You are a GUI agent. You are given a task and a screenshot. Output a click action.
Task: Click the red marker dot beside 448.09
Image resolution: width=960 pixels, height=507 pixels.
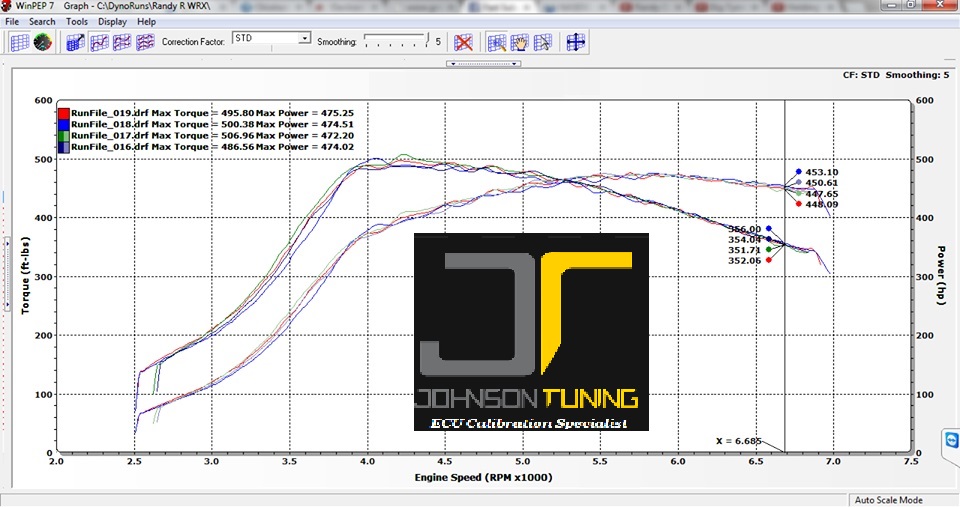[798, 204]
